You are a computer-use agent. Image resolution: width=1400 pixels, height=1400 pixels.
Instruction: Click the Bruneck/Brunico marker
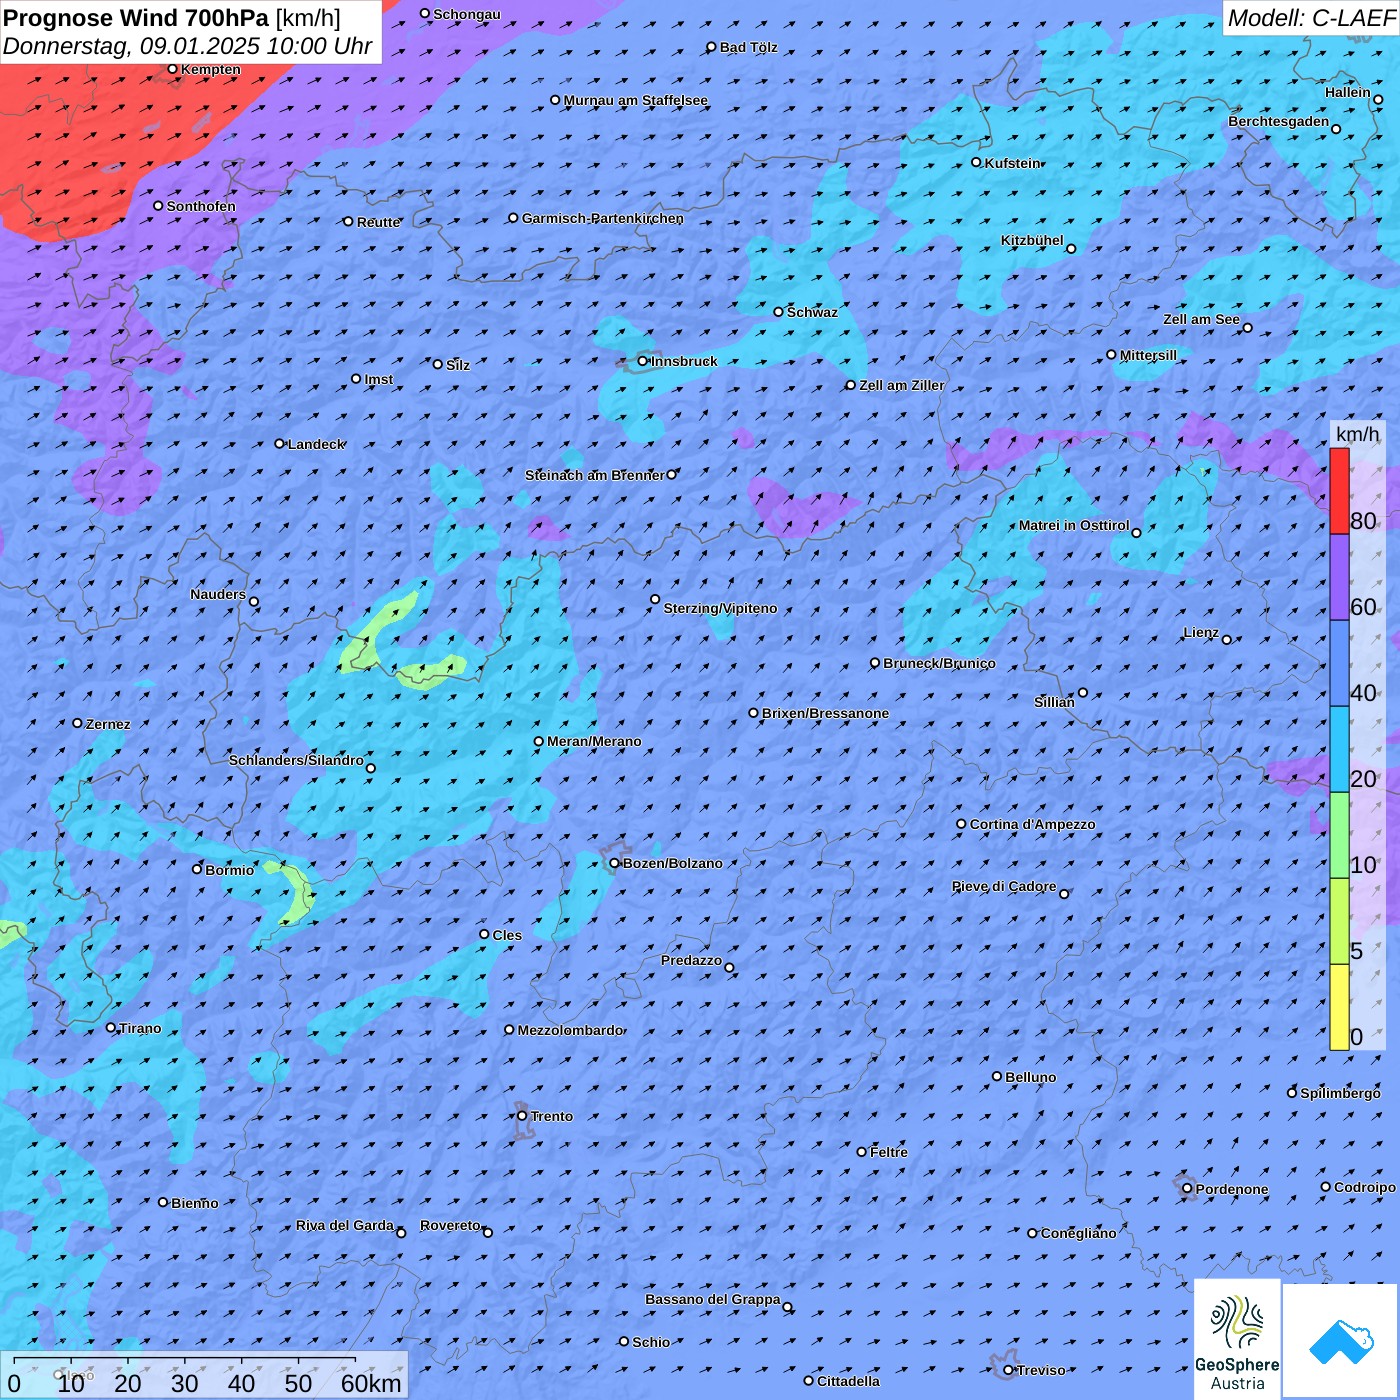coord(875,663)
